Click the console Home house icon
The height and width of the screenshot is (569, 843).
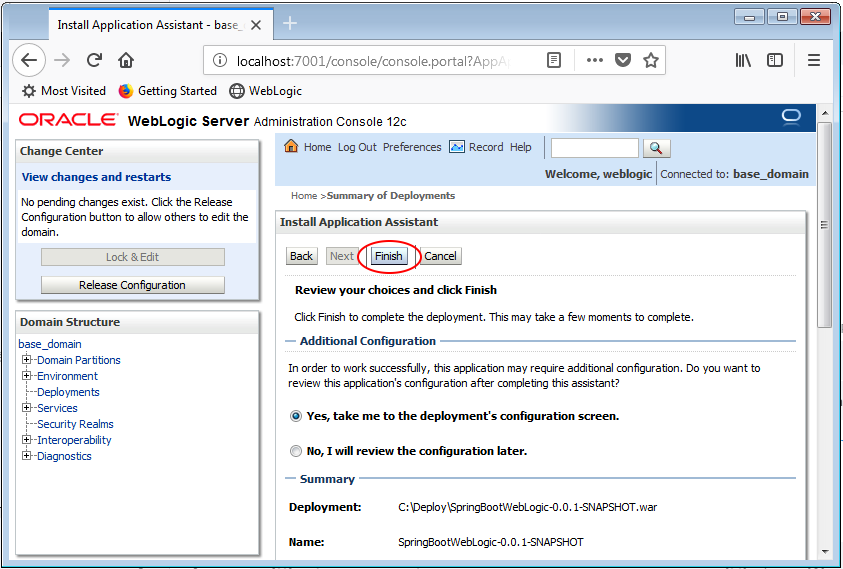pos(291,146)
